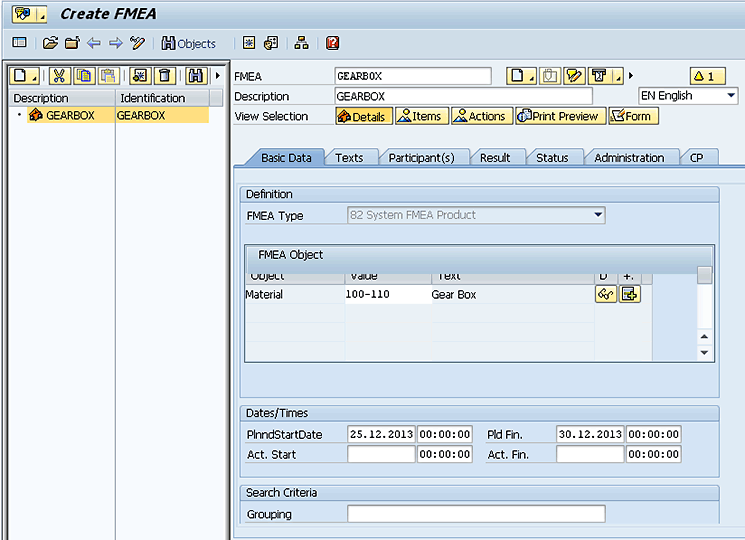This screenshot has height=540, width=745.
Task: Click the Delete trash icon in tree toolbar
Action: 164,76
